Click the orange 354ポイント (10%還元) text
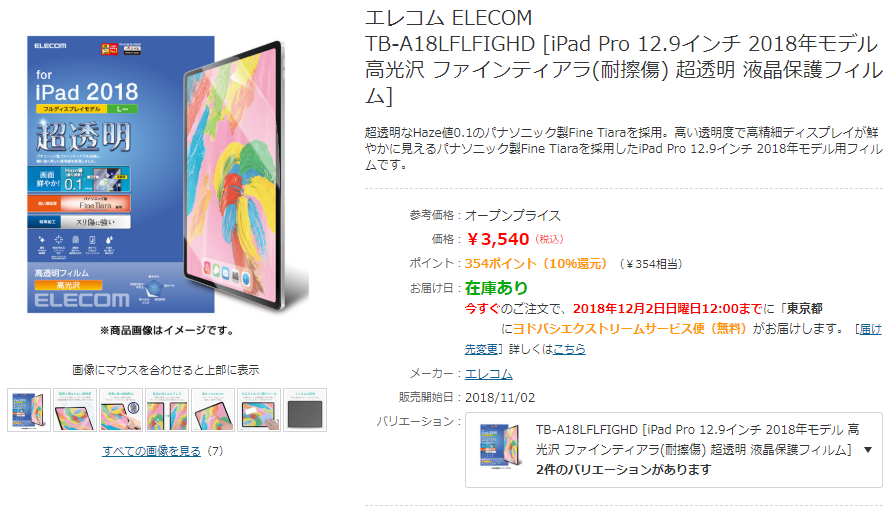 coord(536,264)
